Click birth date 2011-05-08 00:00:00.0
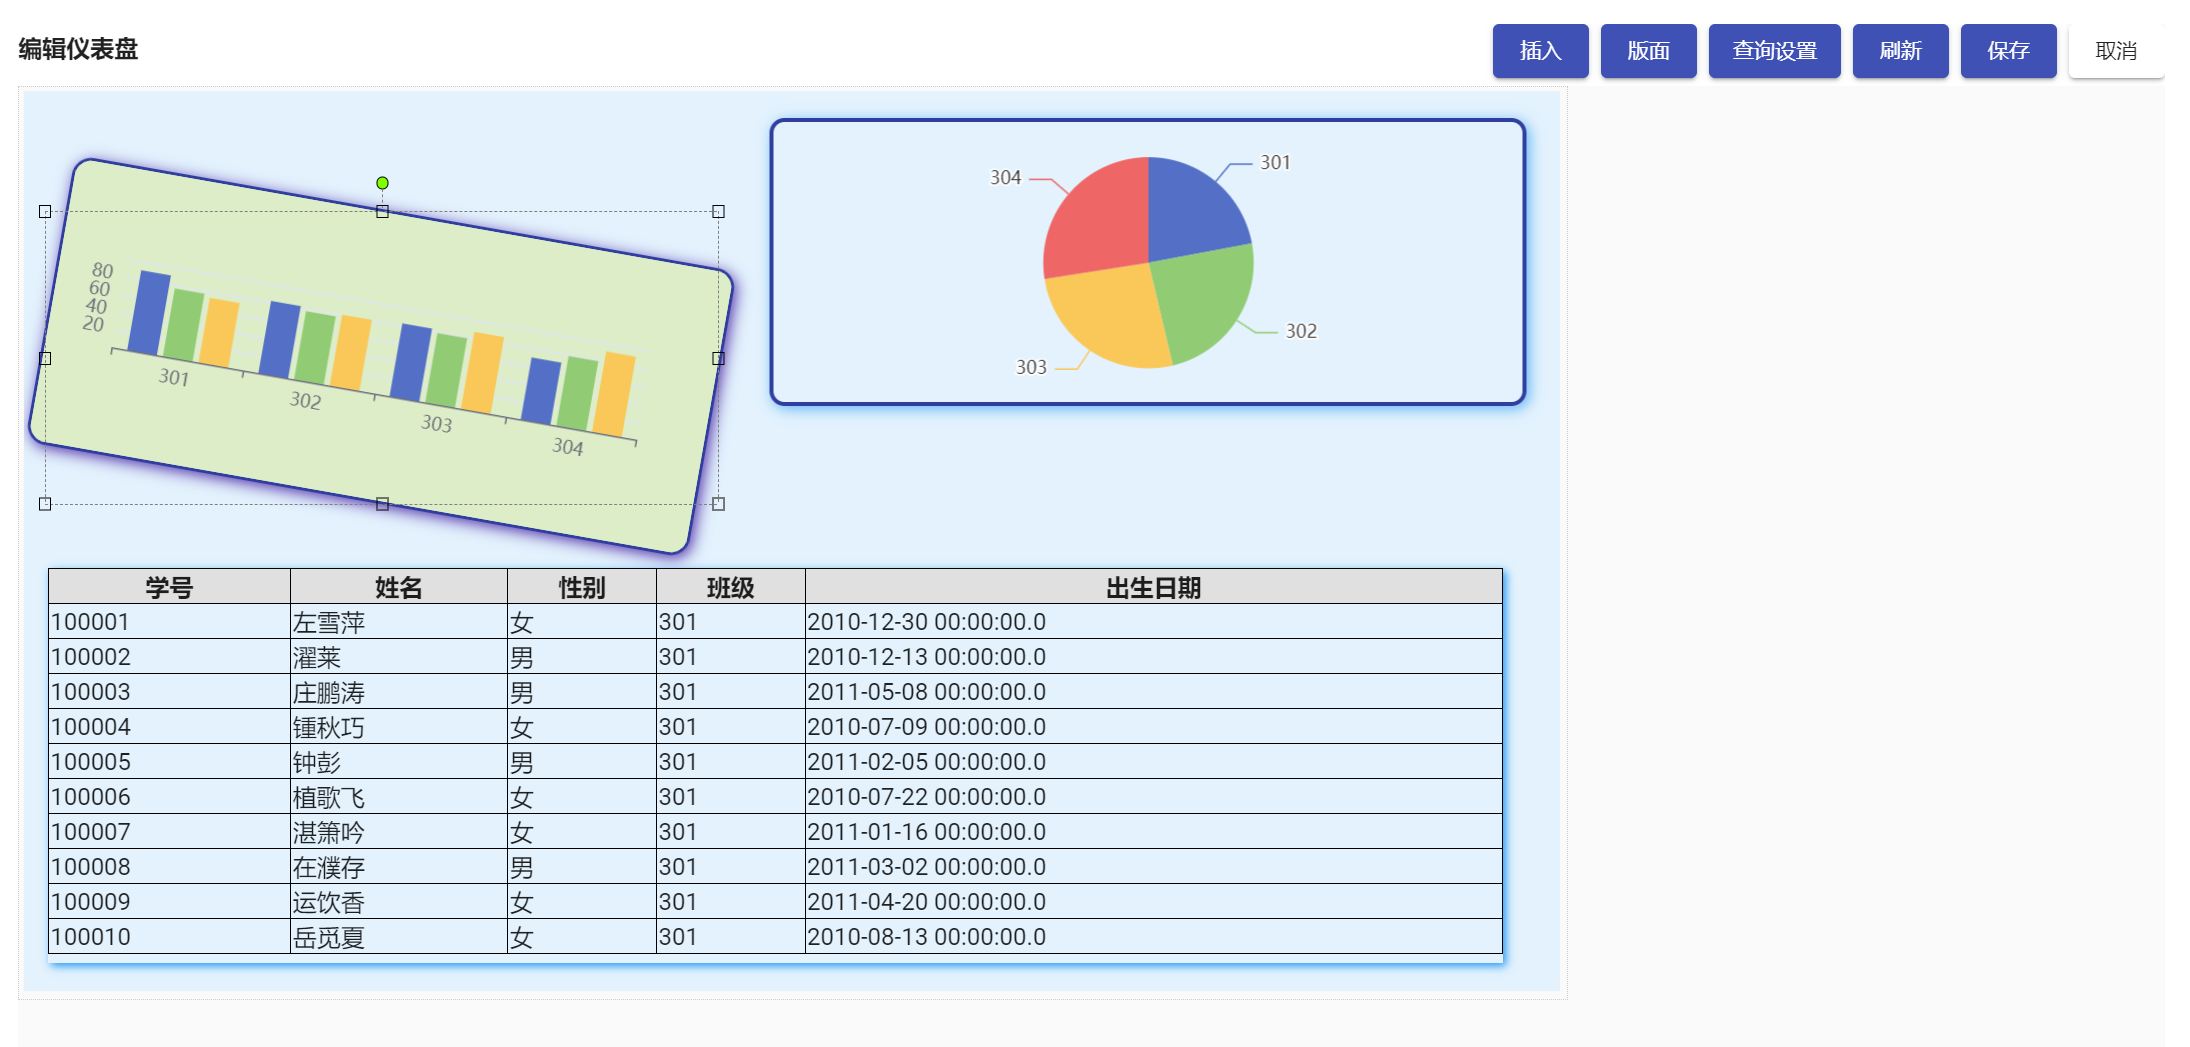This screenshot has height=1047, width=2190. 1154,692
